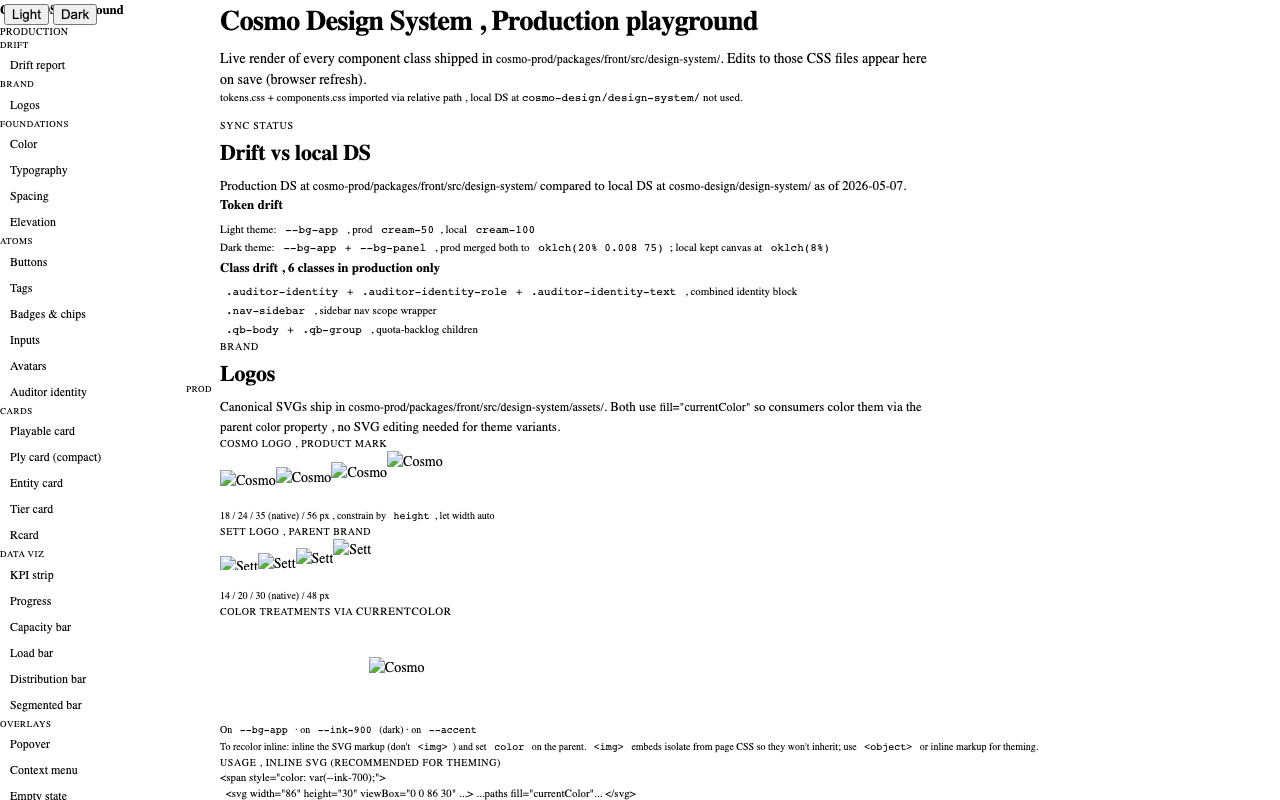Click the .nav-sidebar class name
Viewport: 1280px width, 800px height.
[265, 311]
